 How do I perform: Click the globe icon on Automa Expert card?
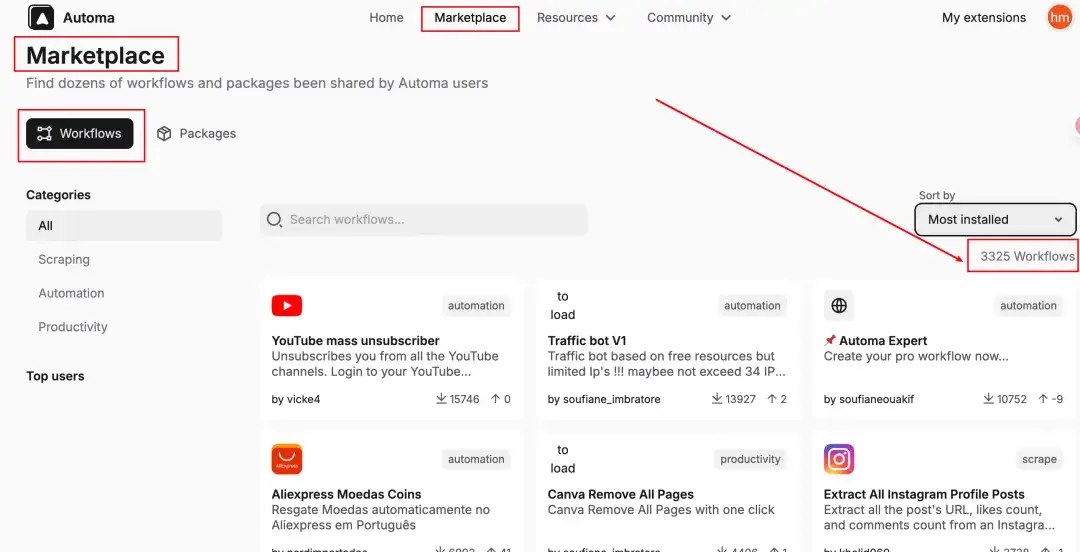[x=839, y=305]
